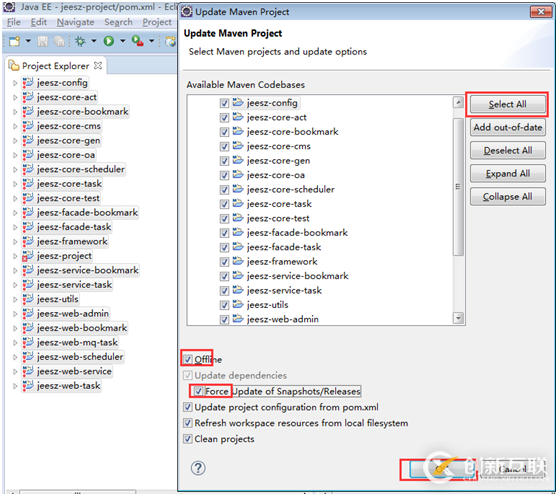The image size is (558, 496).
Task: Click jeesz-config project icon in Project Explorer
Action: click(28, 83)
